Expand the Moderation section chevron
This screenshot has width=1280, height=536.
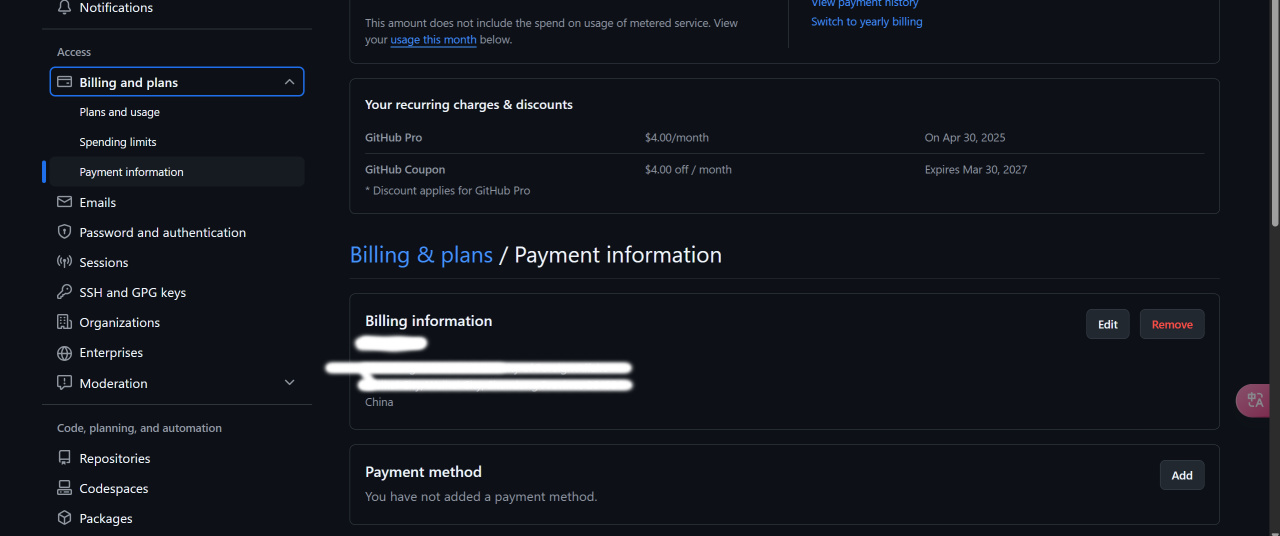click(289, 383)
